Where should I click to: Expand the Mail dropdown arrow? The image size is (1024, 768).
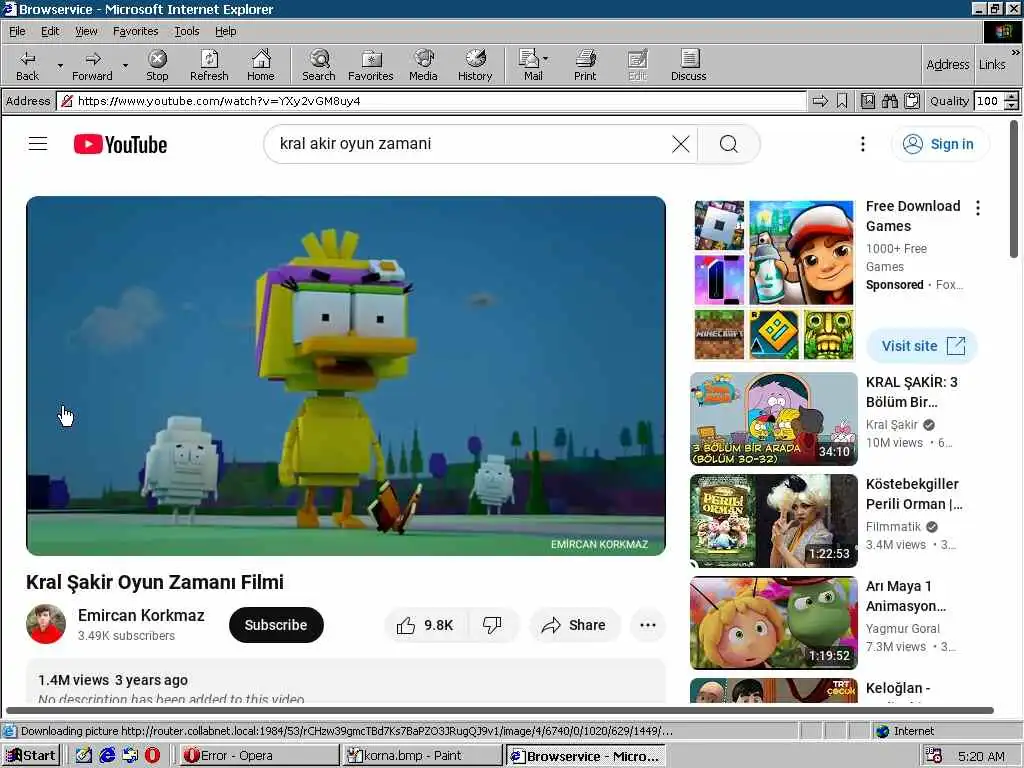coord(545,59)
